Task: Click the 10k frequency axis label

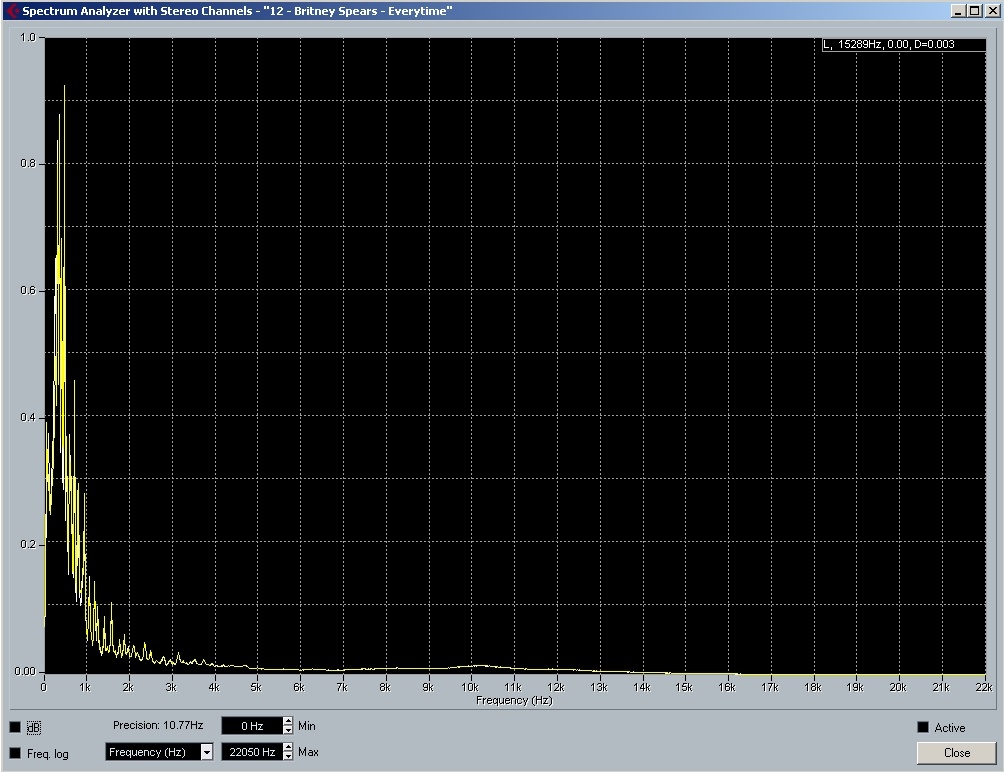Action: [470, 688]
